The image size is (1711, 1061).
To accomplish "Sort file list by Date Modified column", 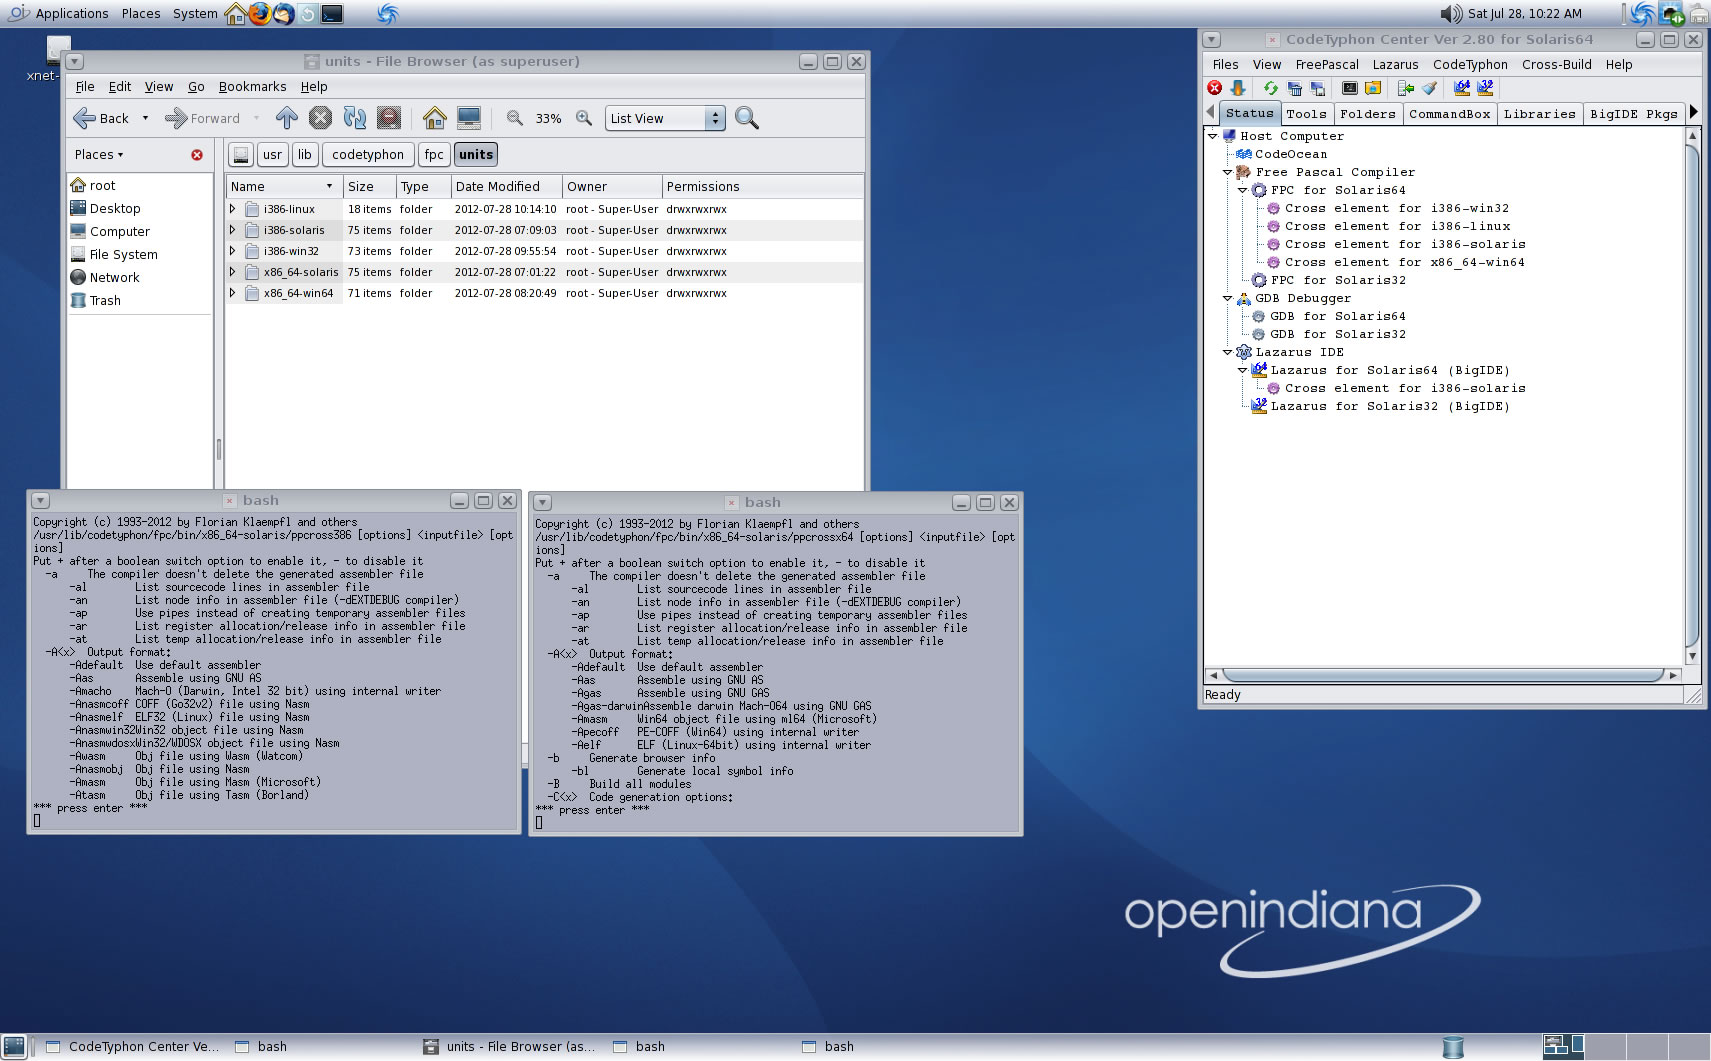I will point(506,187).
